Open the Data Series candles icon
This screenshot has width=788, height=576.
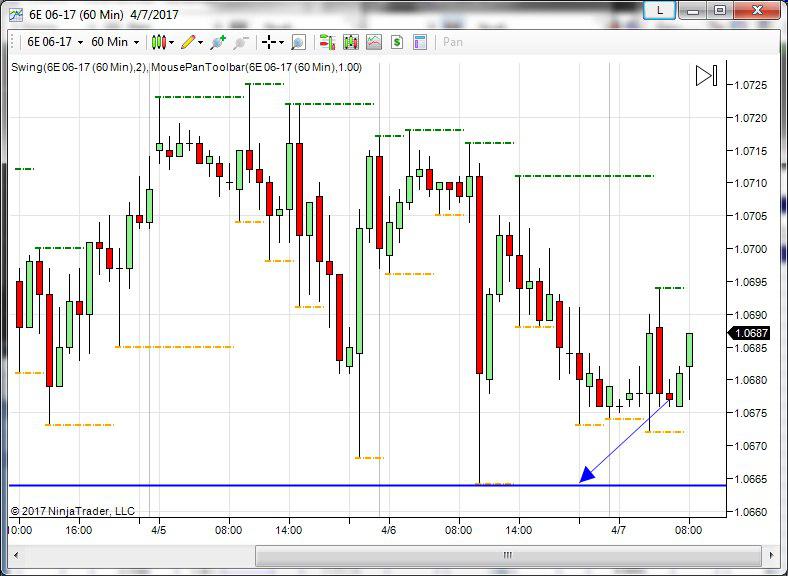point(351,42)
